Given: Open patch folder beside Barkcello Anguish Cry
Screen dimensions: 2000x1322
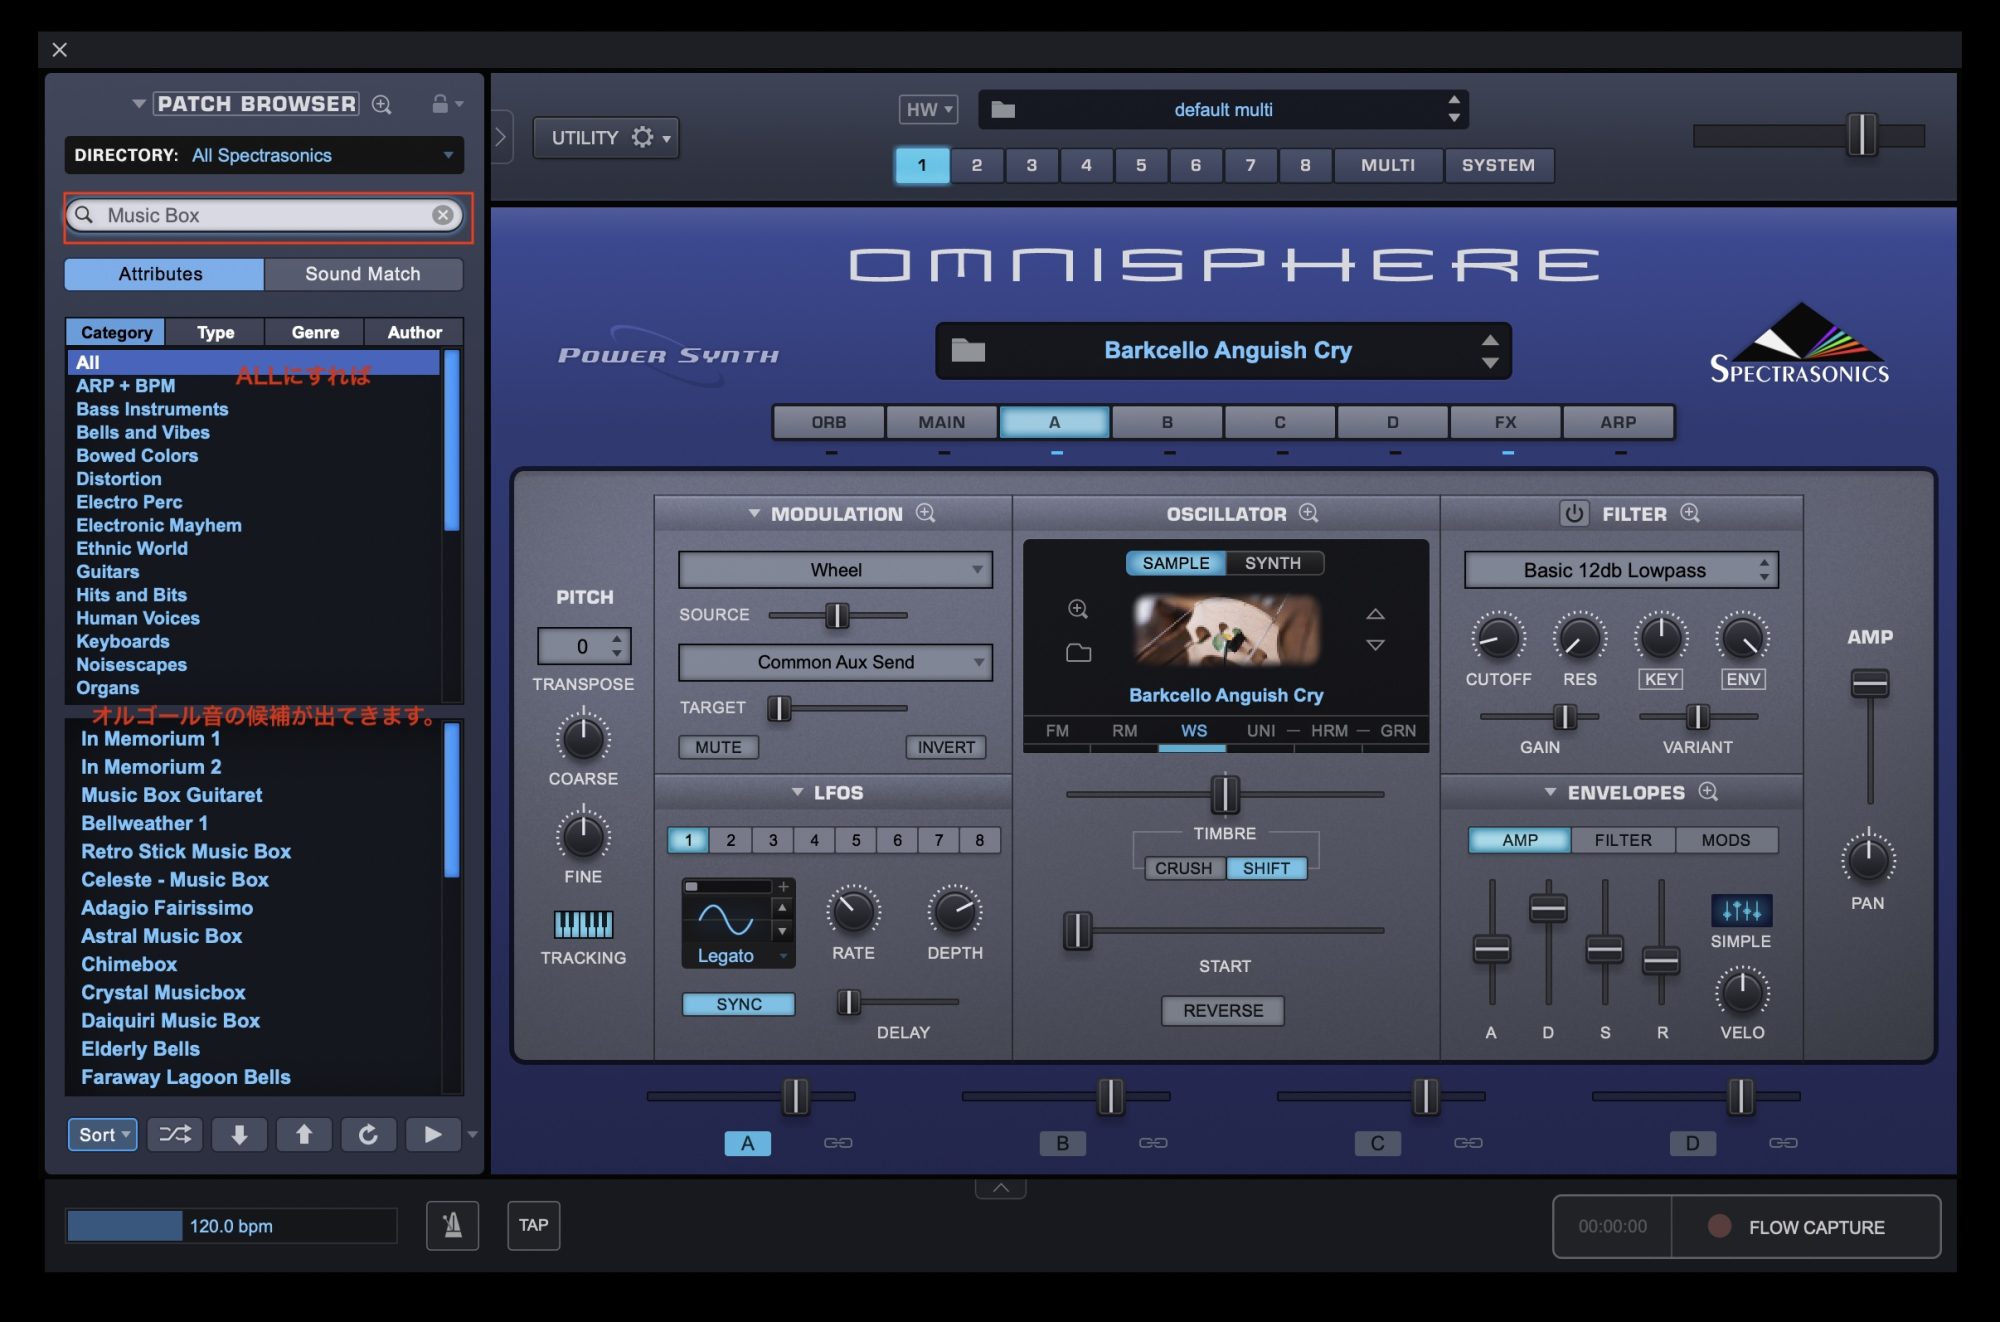Looking at the screenshot, I should [x=968, y=350].
